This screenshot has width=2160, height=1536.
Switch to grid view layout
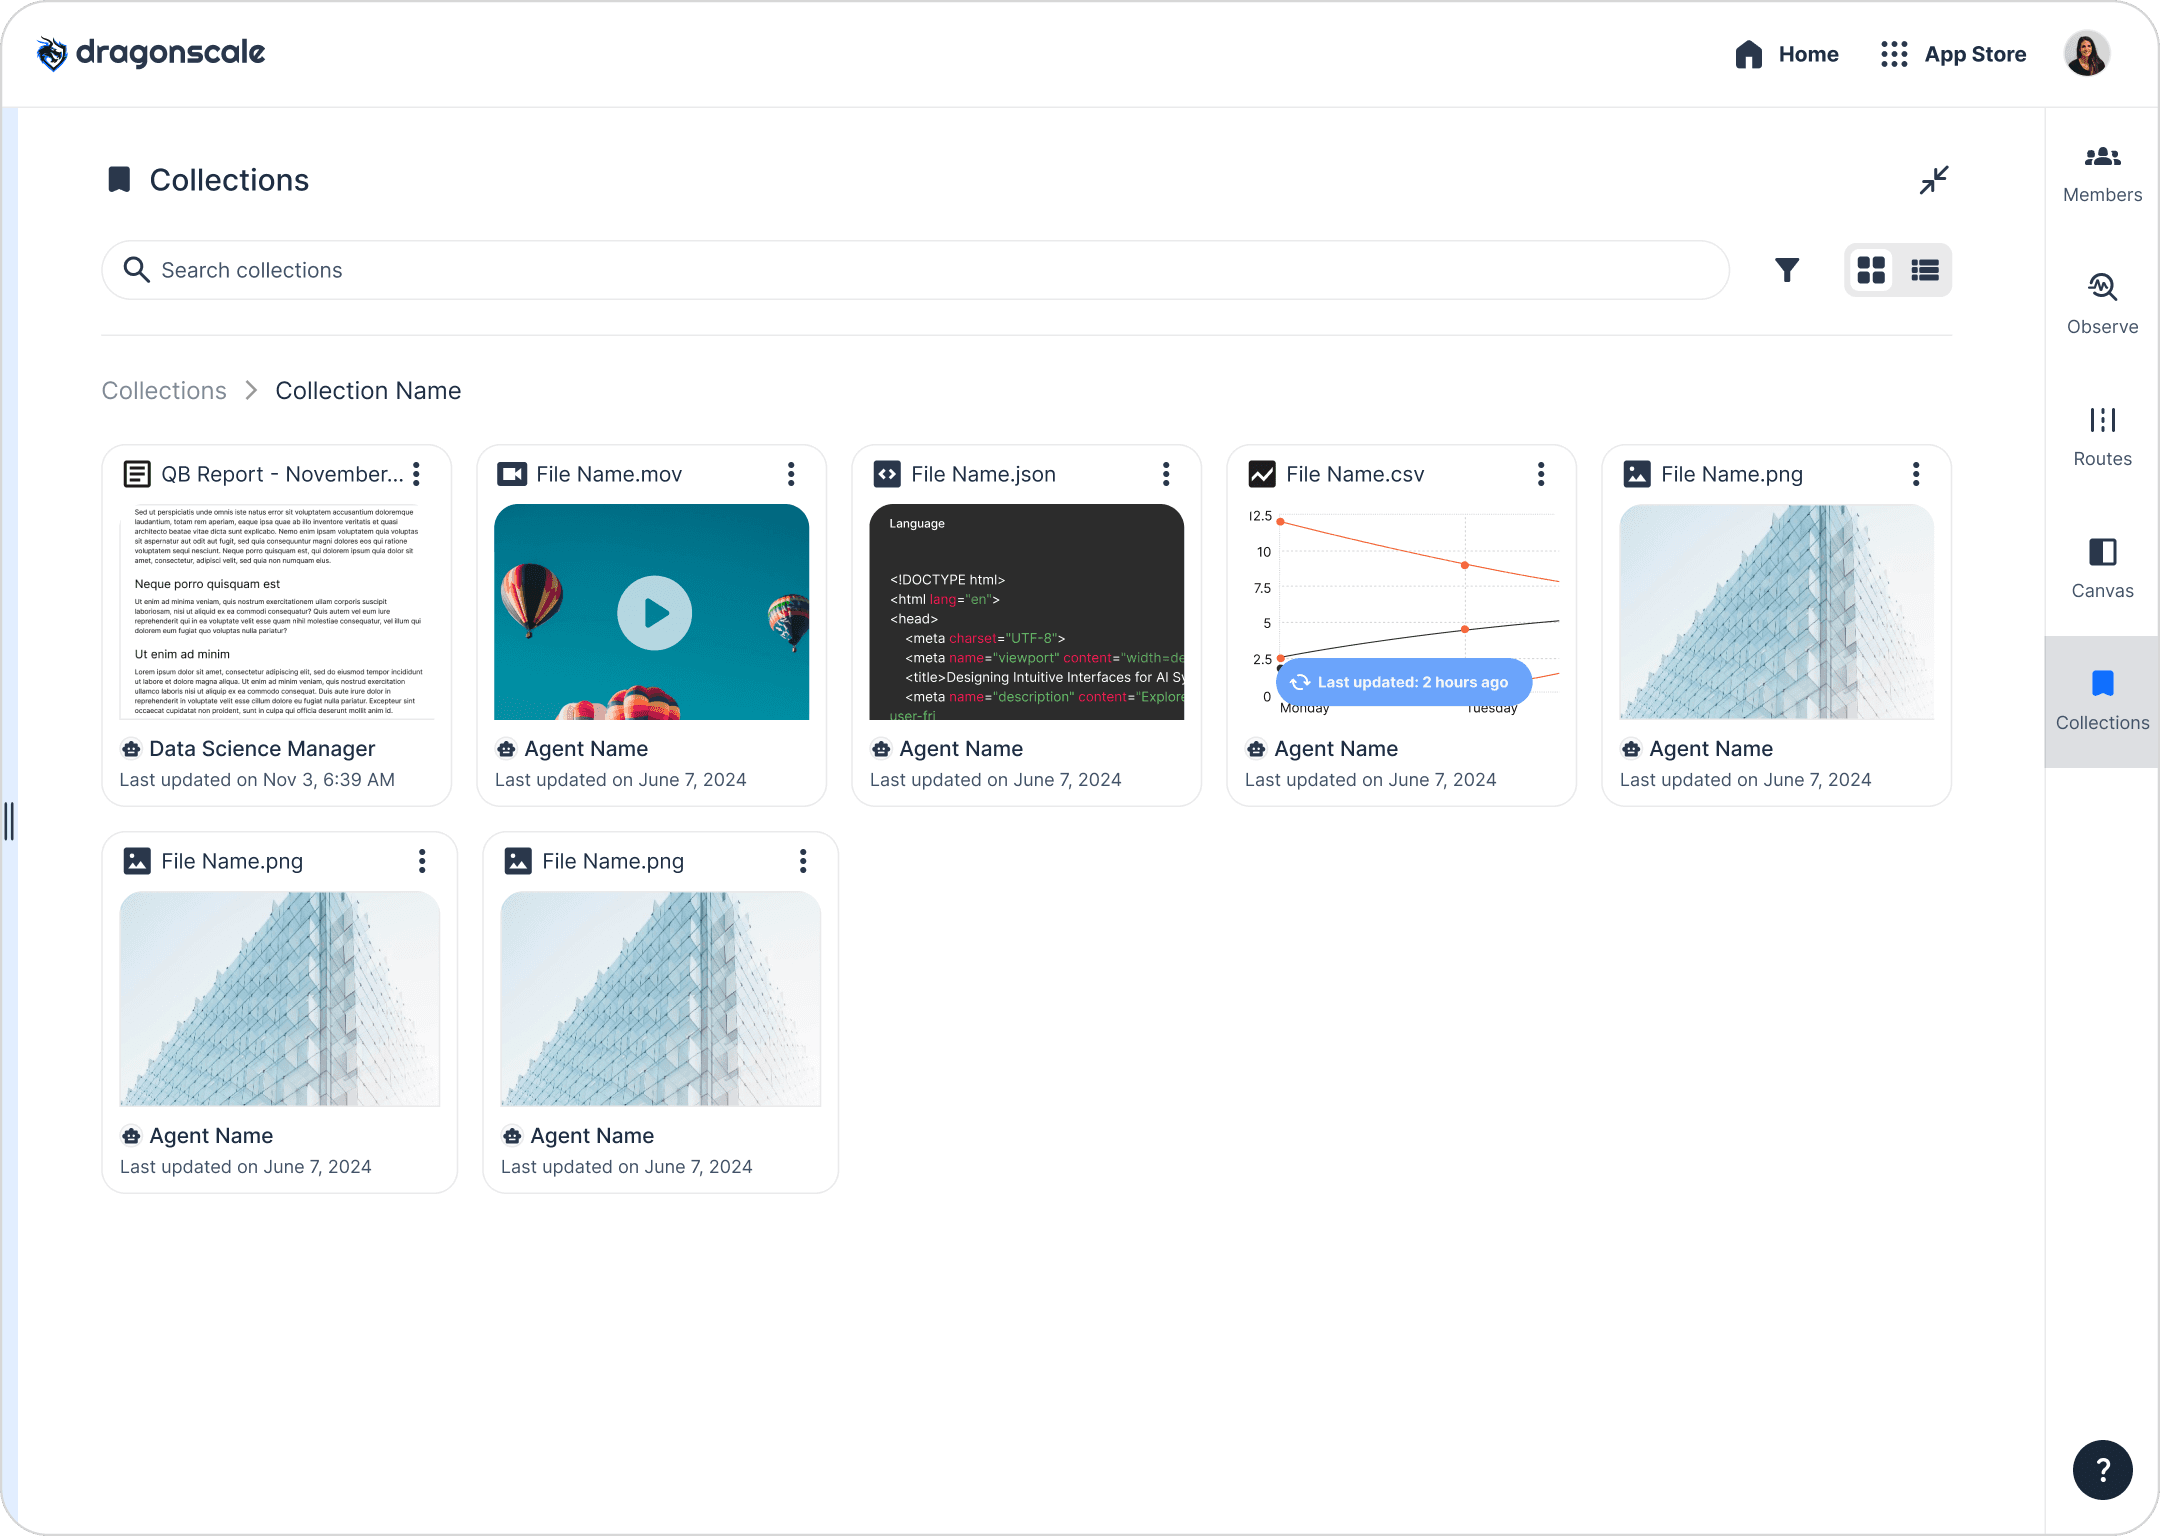[1871, 270]
